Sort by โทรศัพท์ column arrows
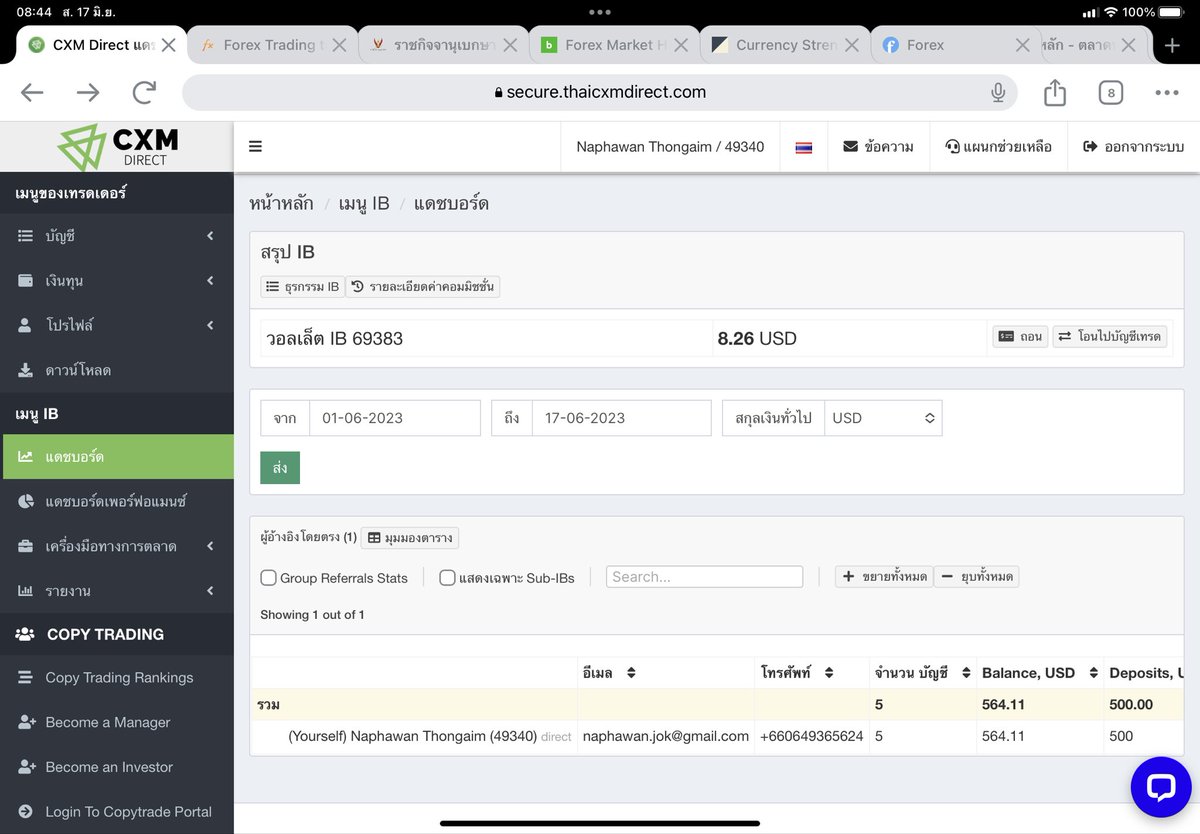 pos(829,673)
